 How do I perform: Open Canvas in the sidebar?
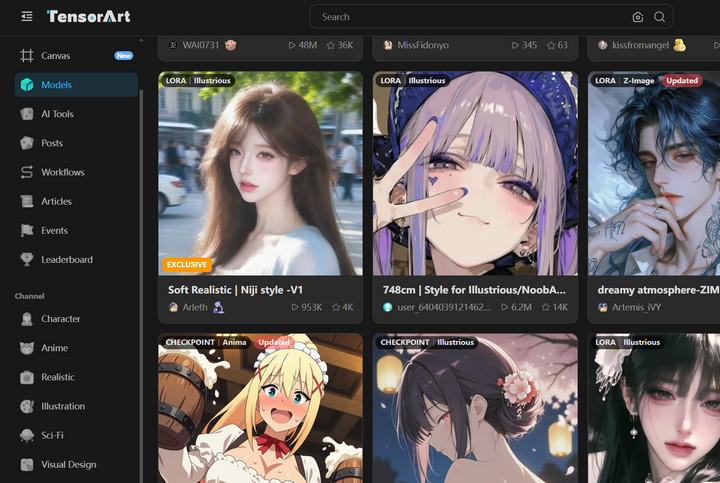(x=76, y=56)
